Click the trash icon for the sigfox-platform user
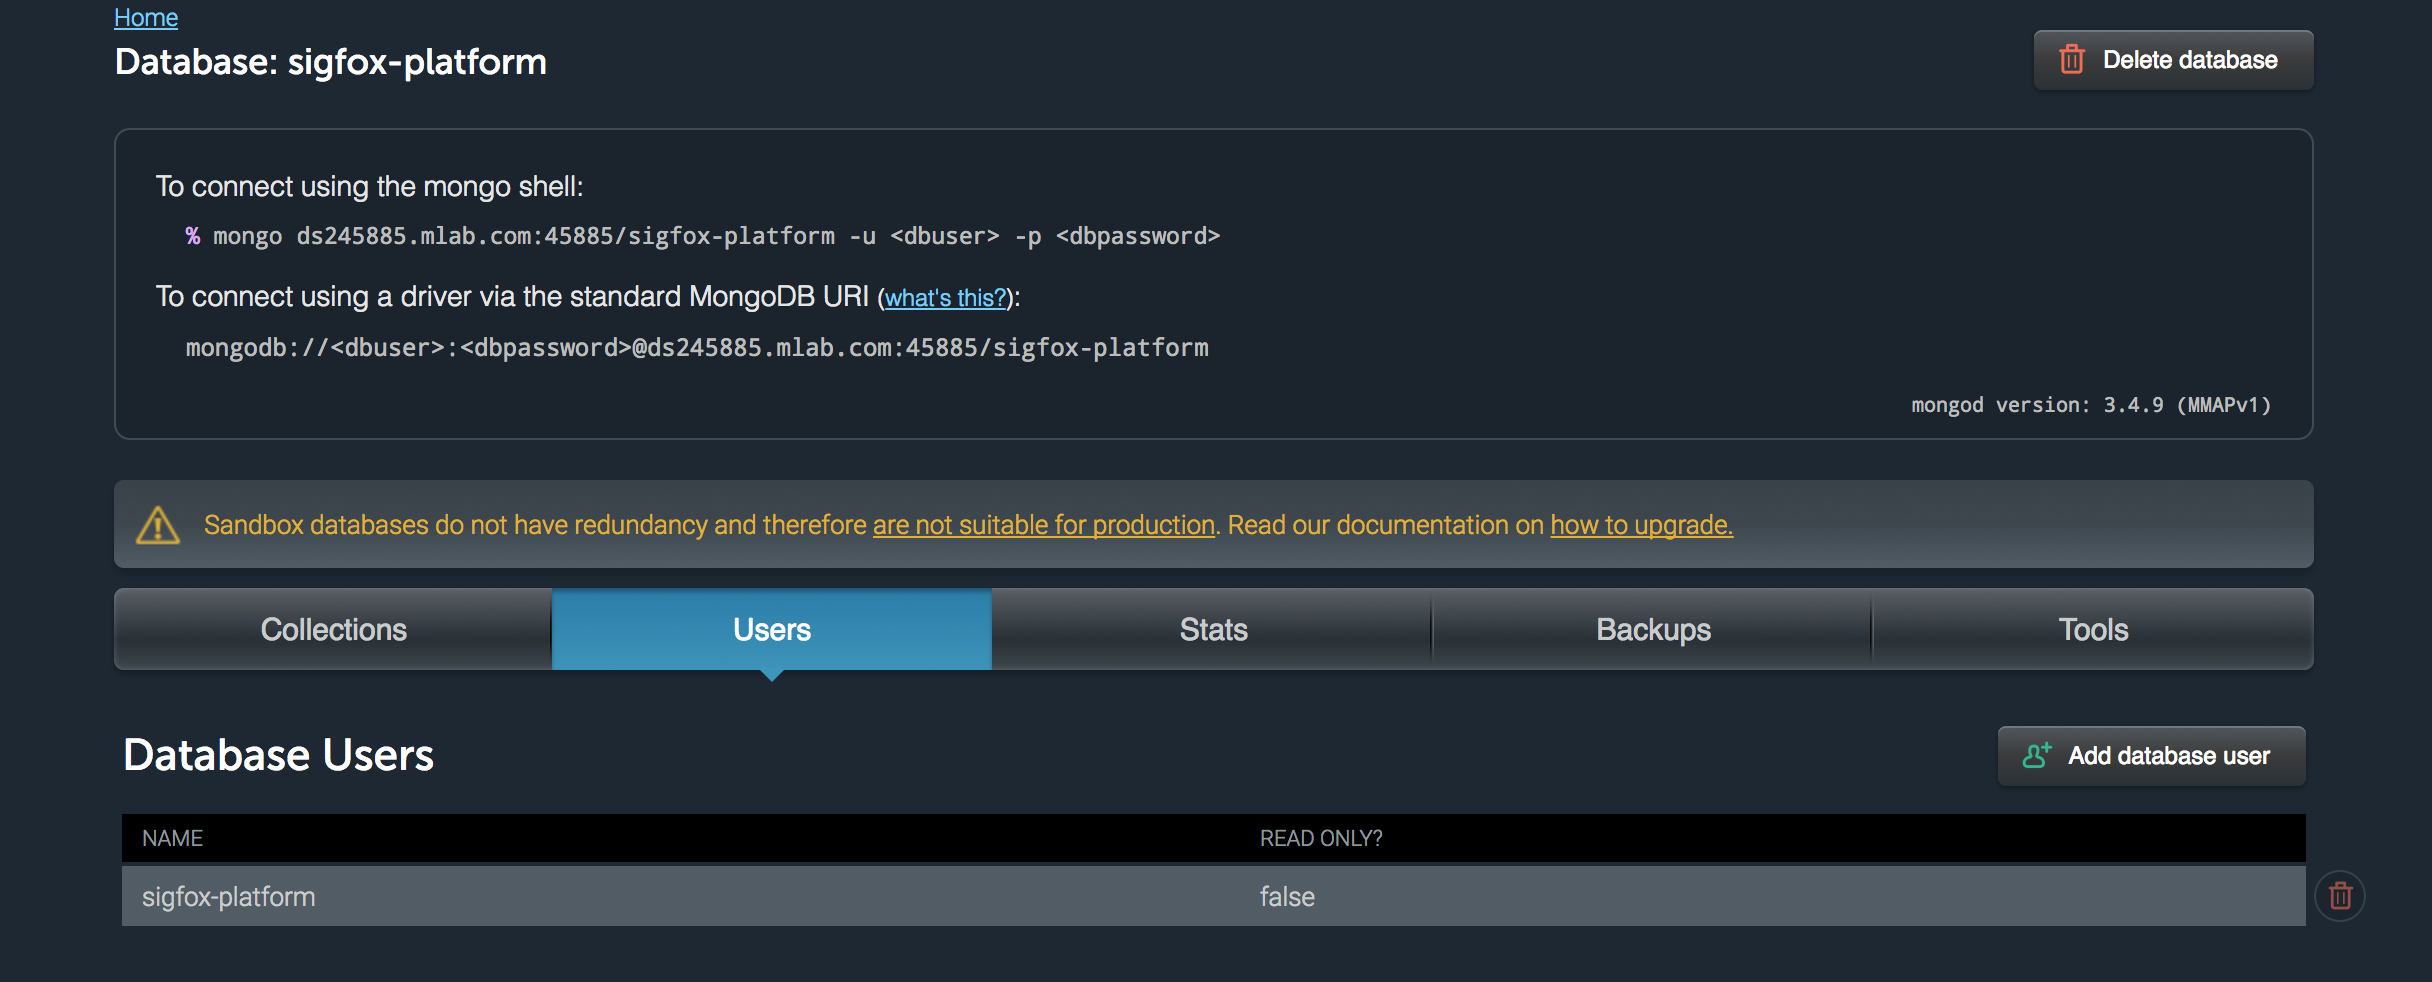2432x982 pixels. [2340, 896]
